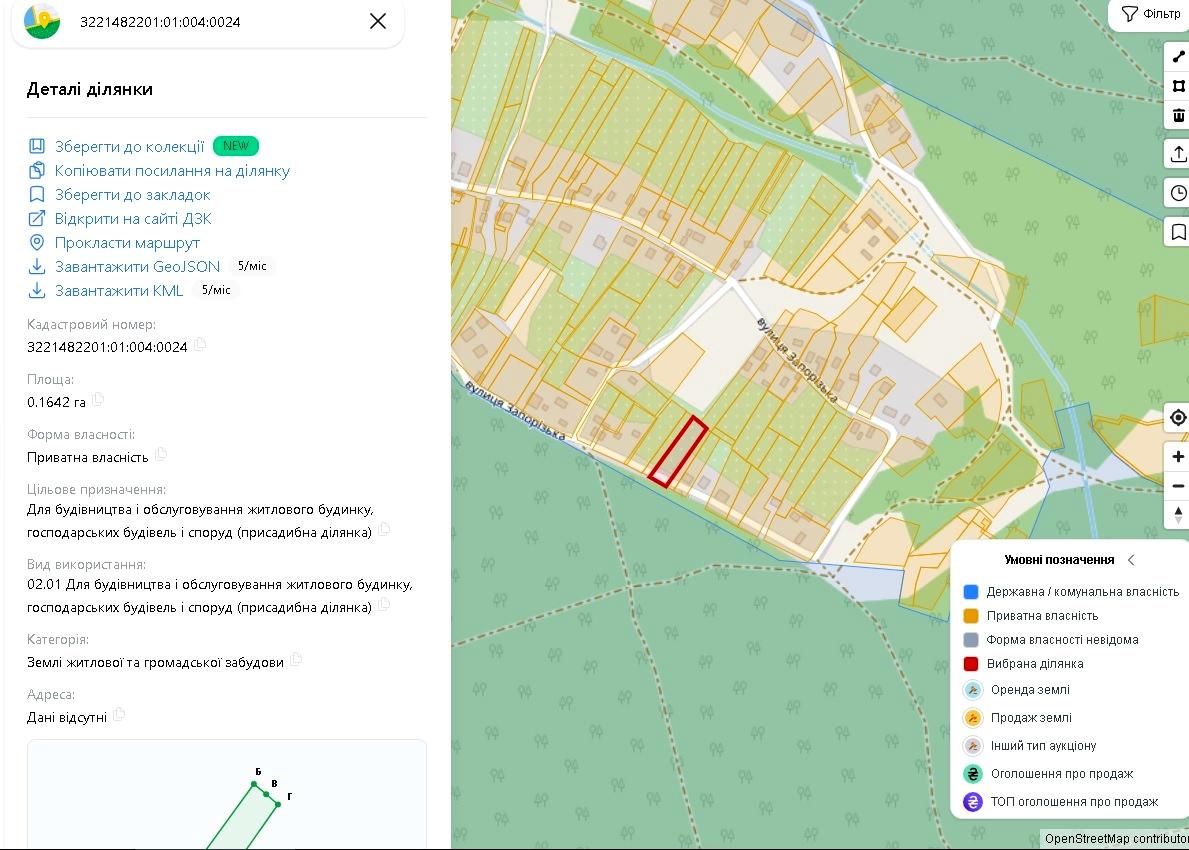
Task: Click Оголошення про продаж legend icon
Action: pyautogui.click(x=973, y=773)
